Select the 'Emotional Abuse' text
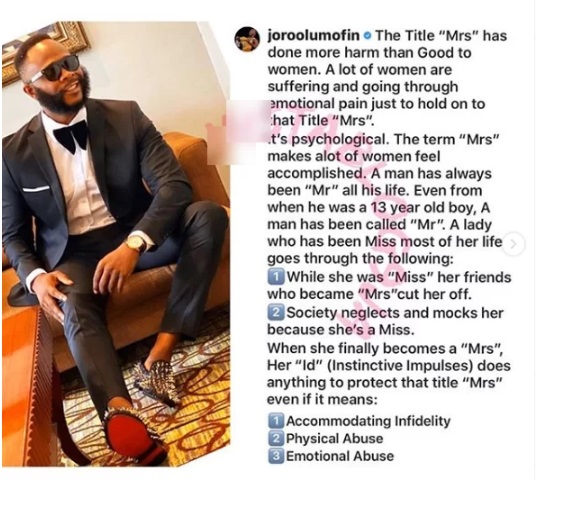 pos(340,456)
